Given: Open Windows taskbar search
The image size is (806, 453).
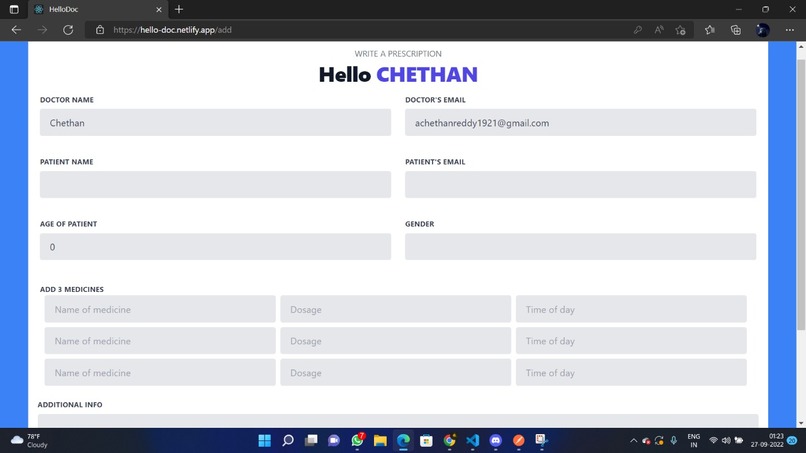Looking at the screenshot, I should [x=288, y=441].
